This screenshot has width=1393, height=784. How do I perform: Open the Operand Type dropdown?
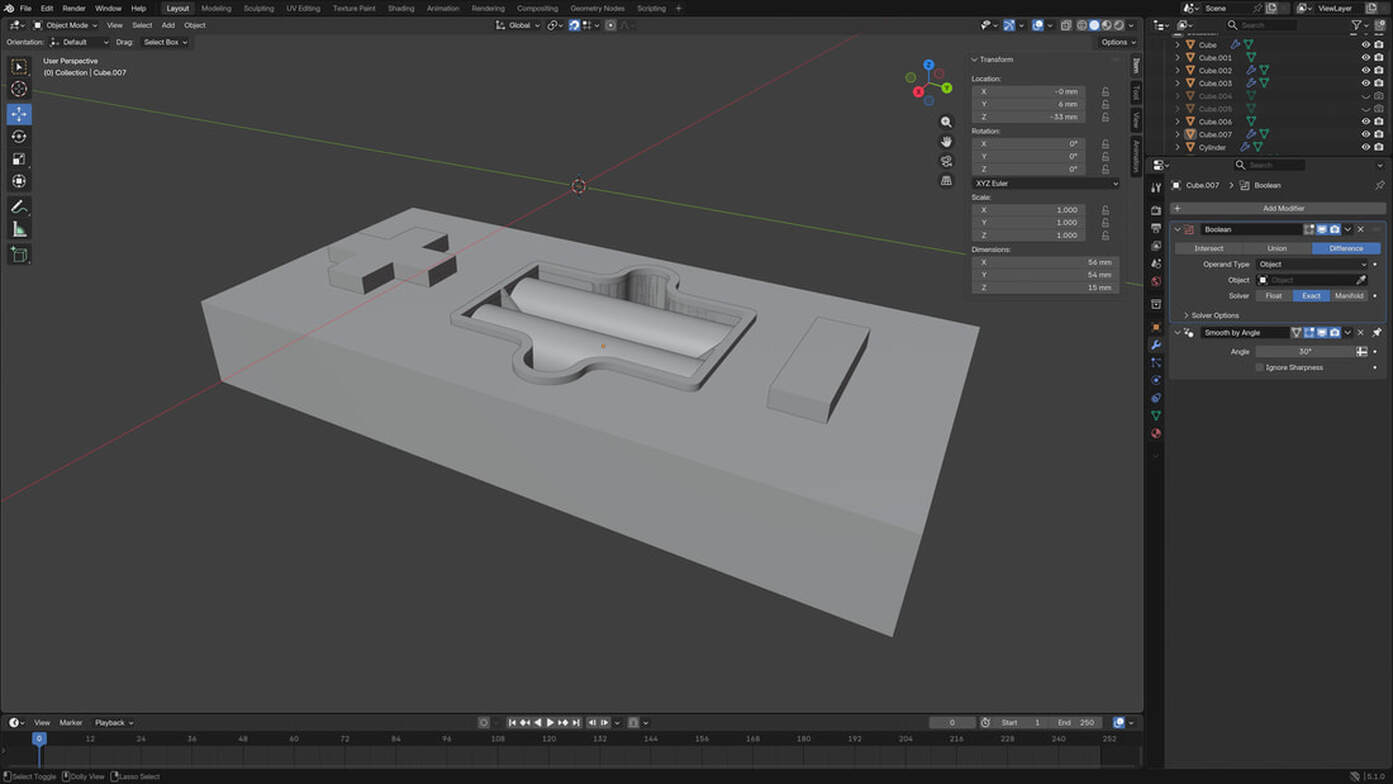tap(1311, 264)
